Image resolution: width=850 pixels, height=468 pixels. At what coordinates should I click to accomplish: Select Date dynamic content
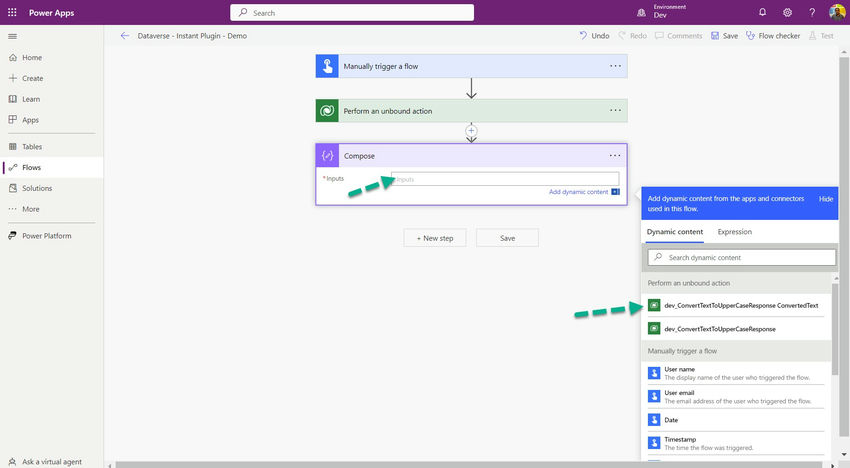tap(736, 420)
